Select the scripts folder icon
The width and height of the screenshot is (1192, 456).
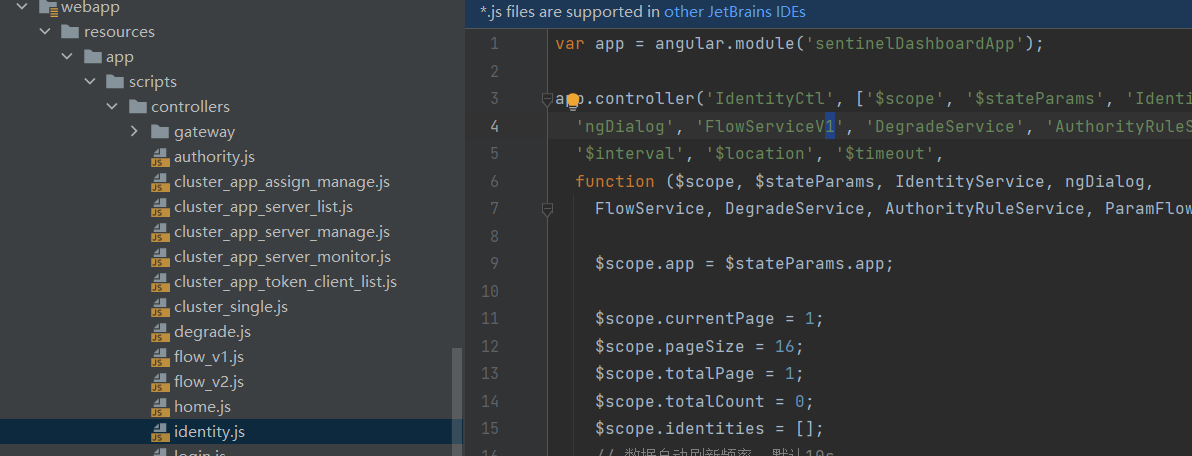115,82
